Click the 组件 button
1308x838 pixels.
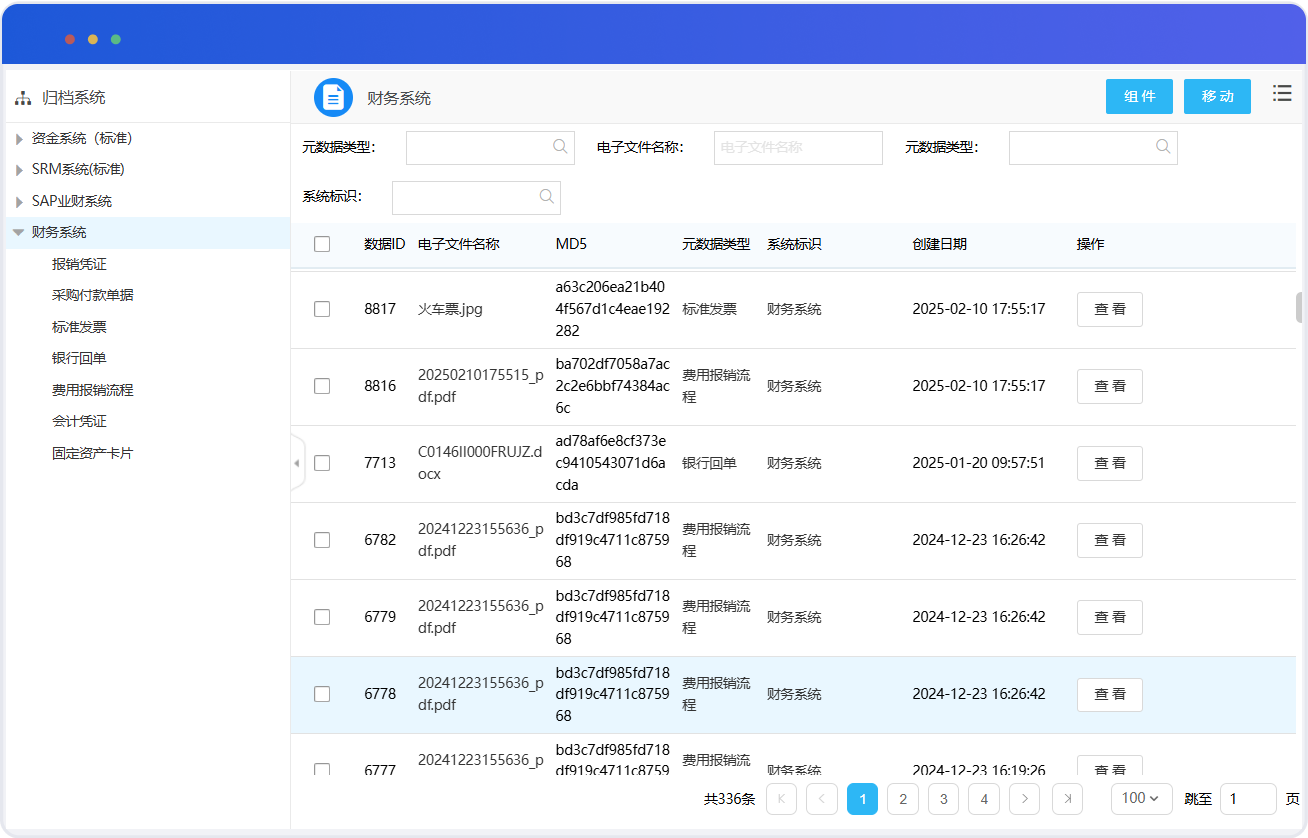point(1139,96)
